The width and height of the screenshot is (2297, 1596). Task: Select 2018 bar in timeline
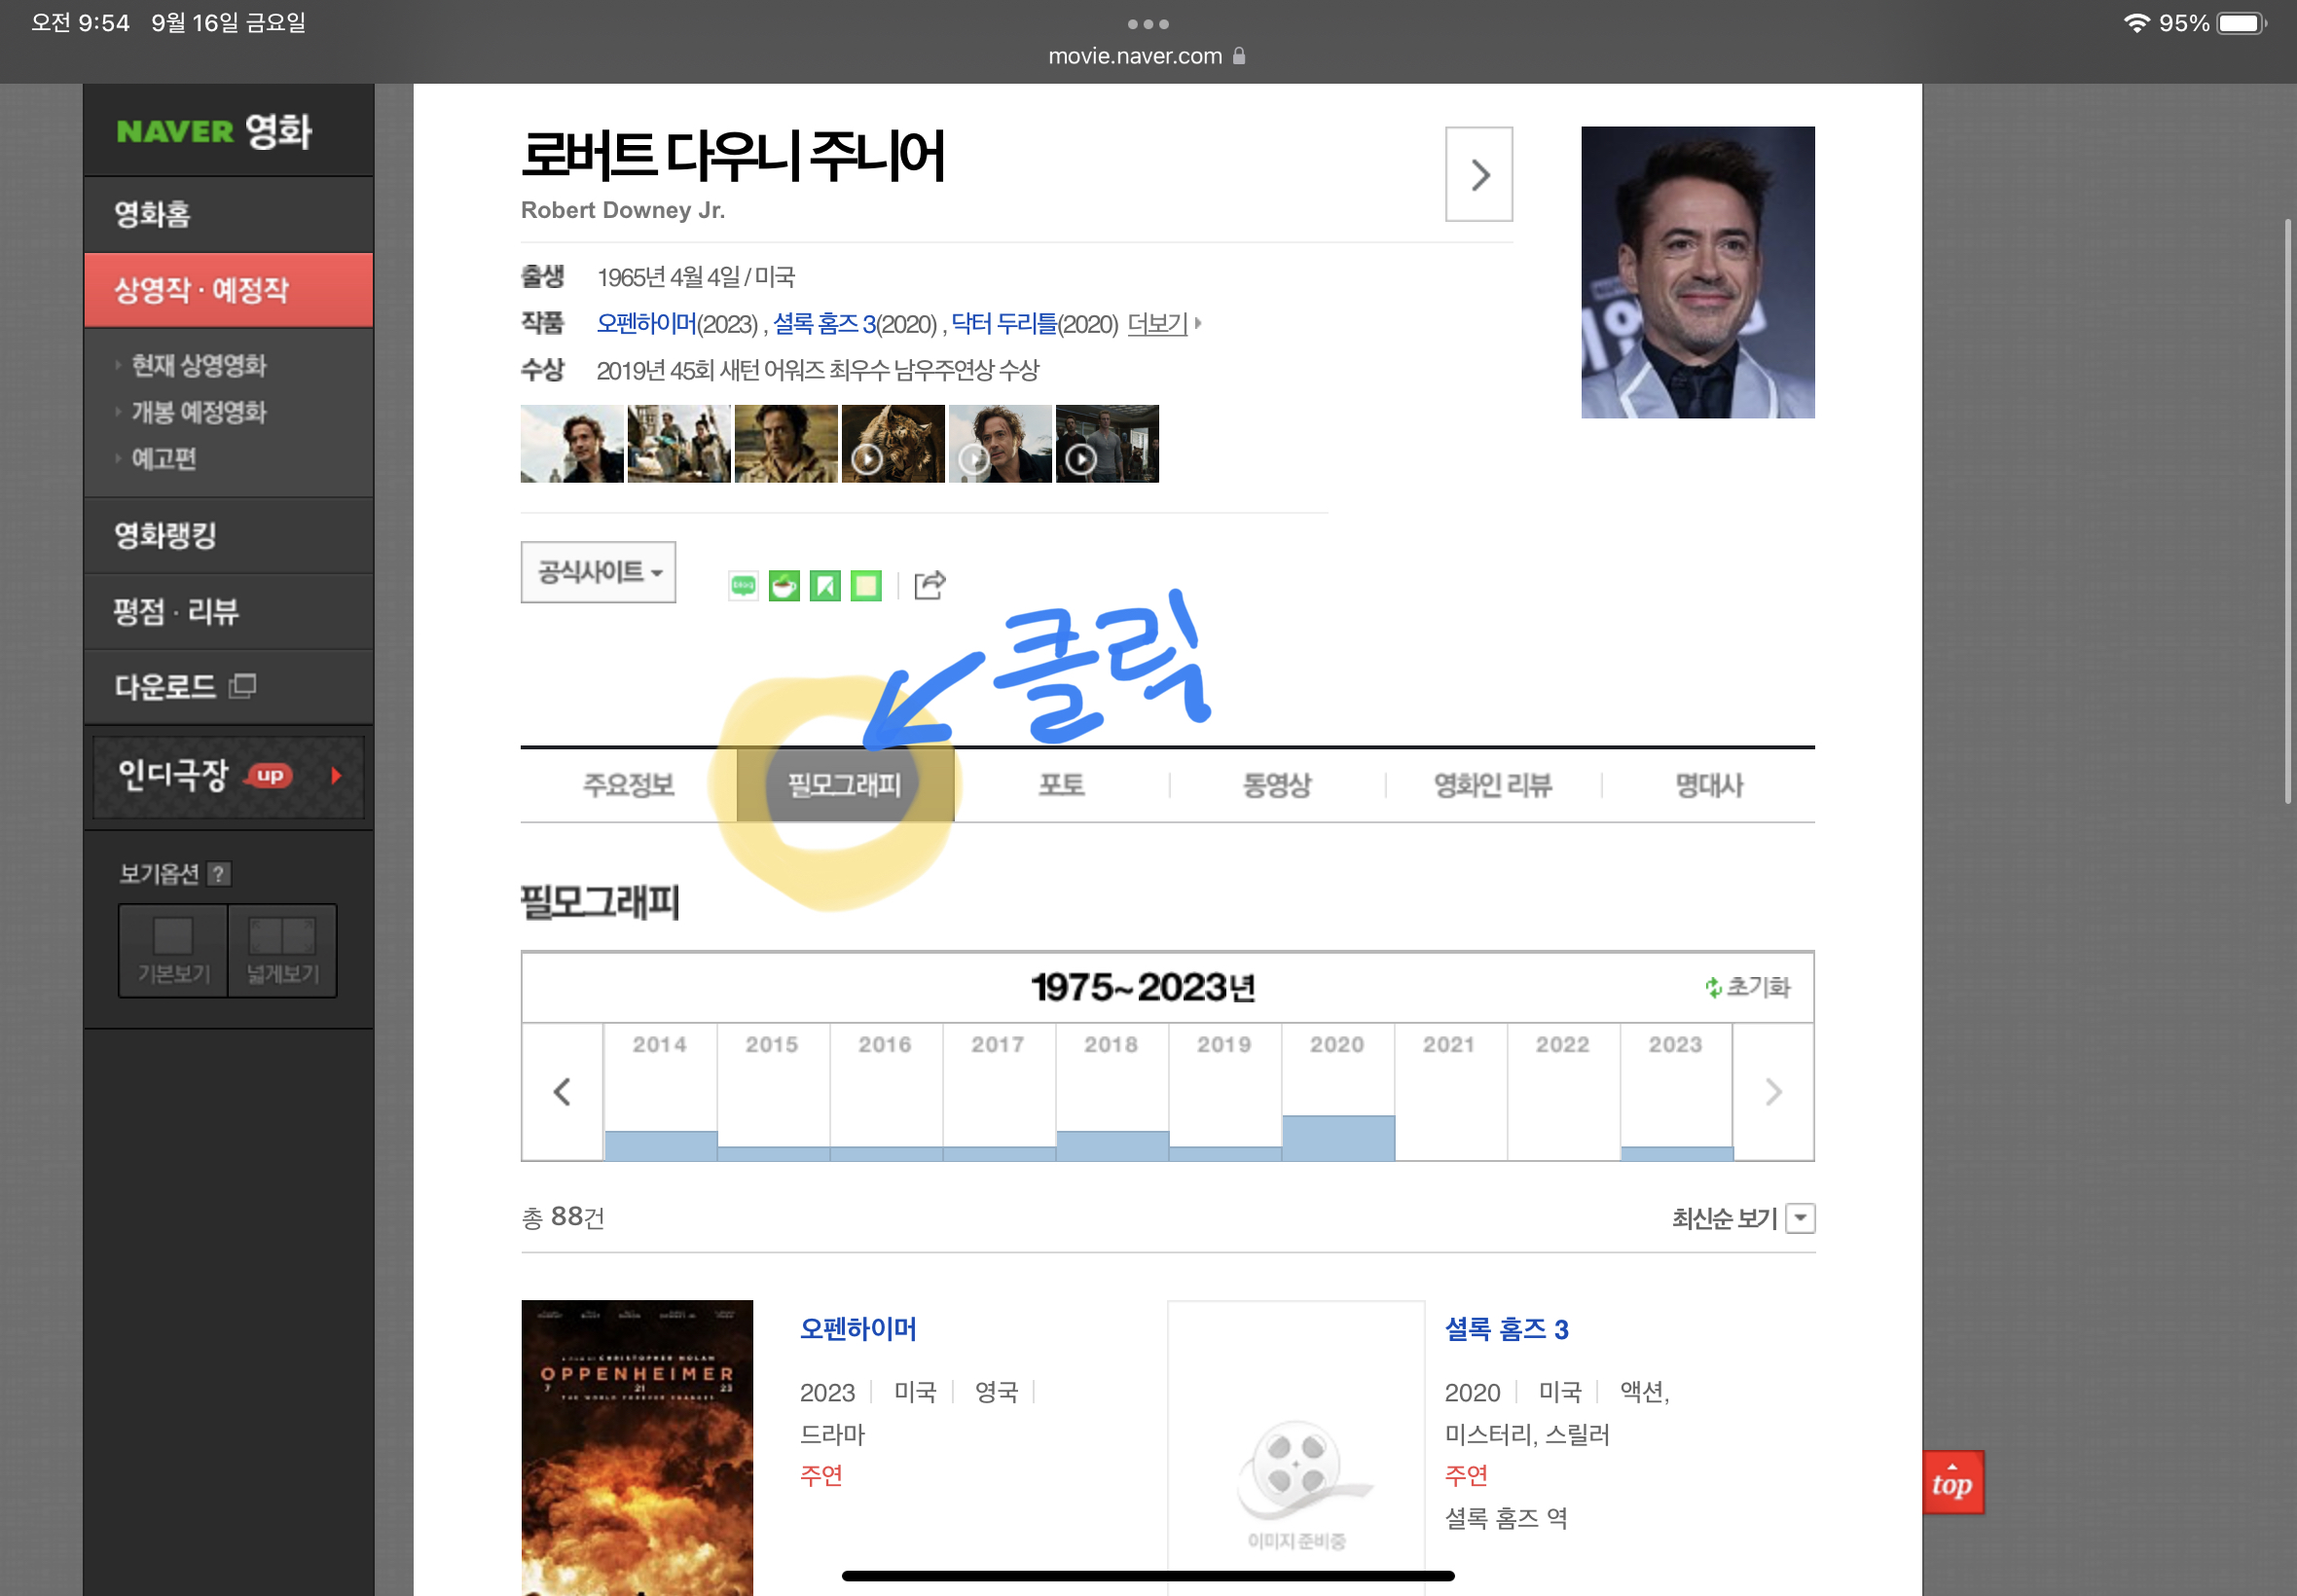tap(1112, 1145)
